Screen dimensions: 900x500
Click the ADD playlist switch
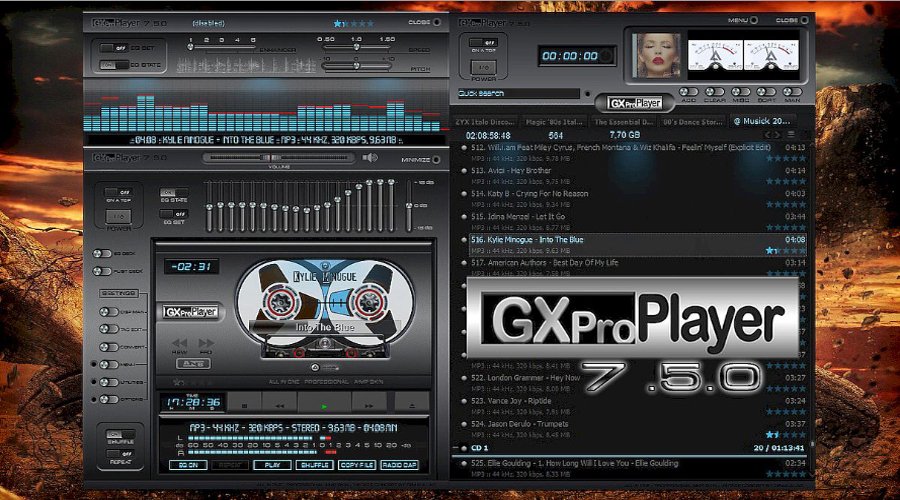[688, 92]
